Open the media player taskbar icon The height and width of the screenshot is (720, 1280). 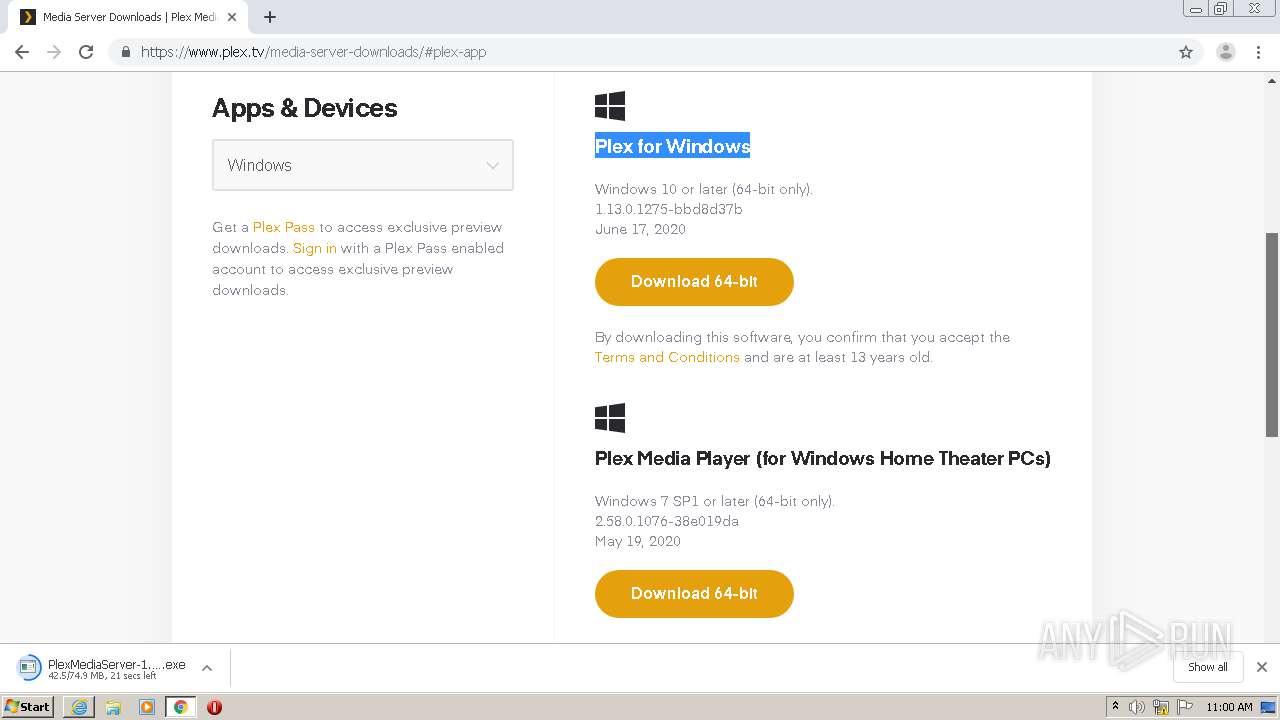point(147,707)
